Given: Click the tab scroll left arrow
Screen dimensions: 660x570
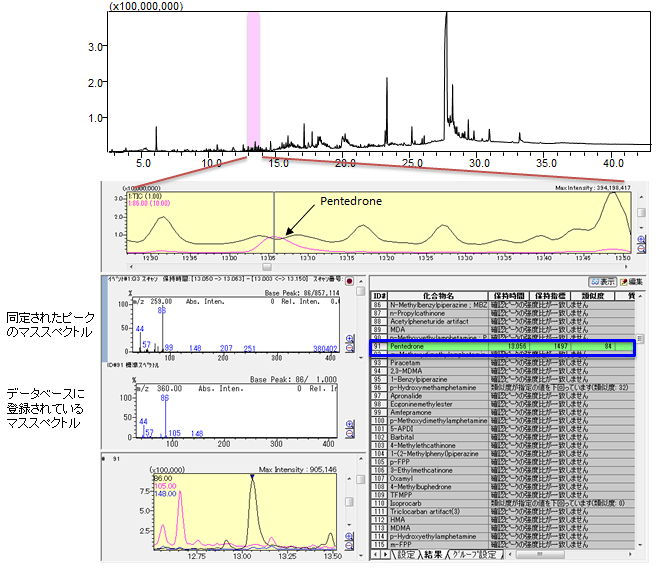Looking at the screenshot, I should click(x=376, y=555).
